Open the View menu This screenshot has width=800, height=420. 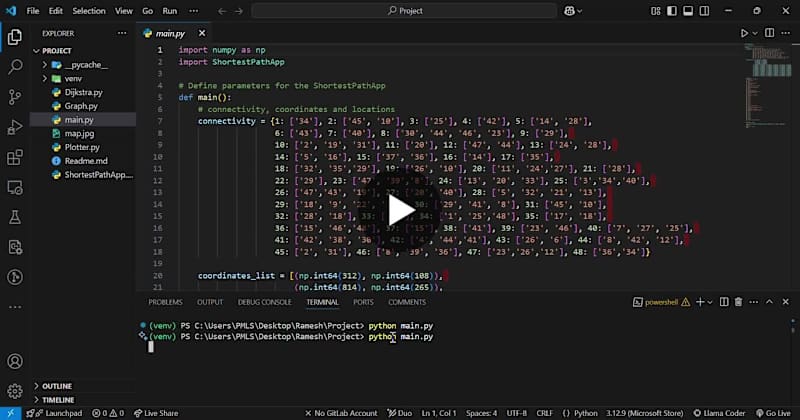click(x=123, y=11)
